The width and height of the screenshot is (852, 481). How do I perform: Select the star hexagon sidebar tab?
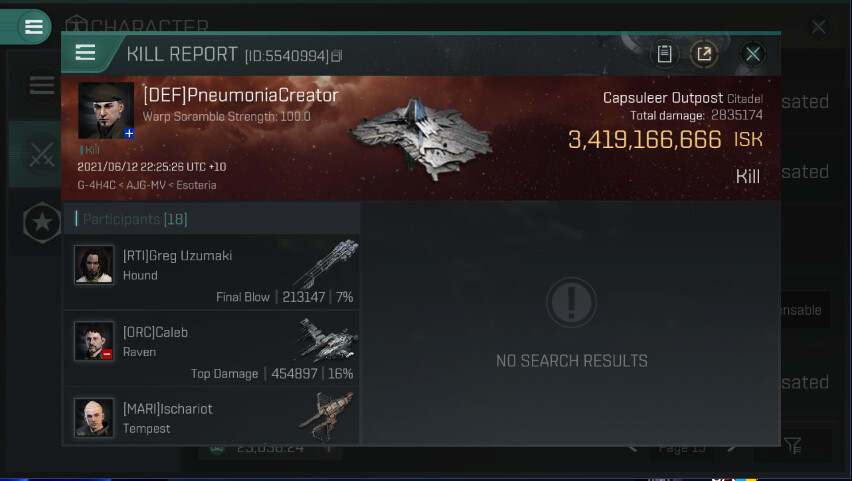tap(41, 222)
